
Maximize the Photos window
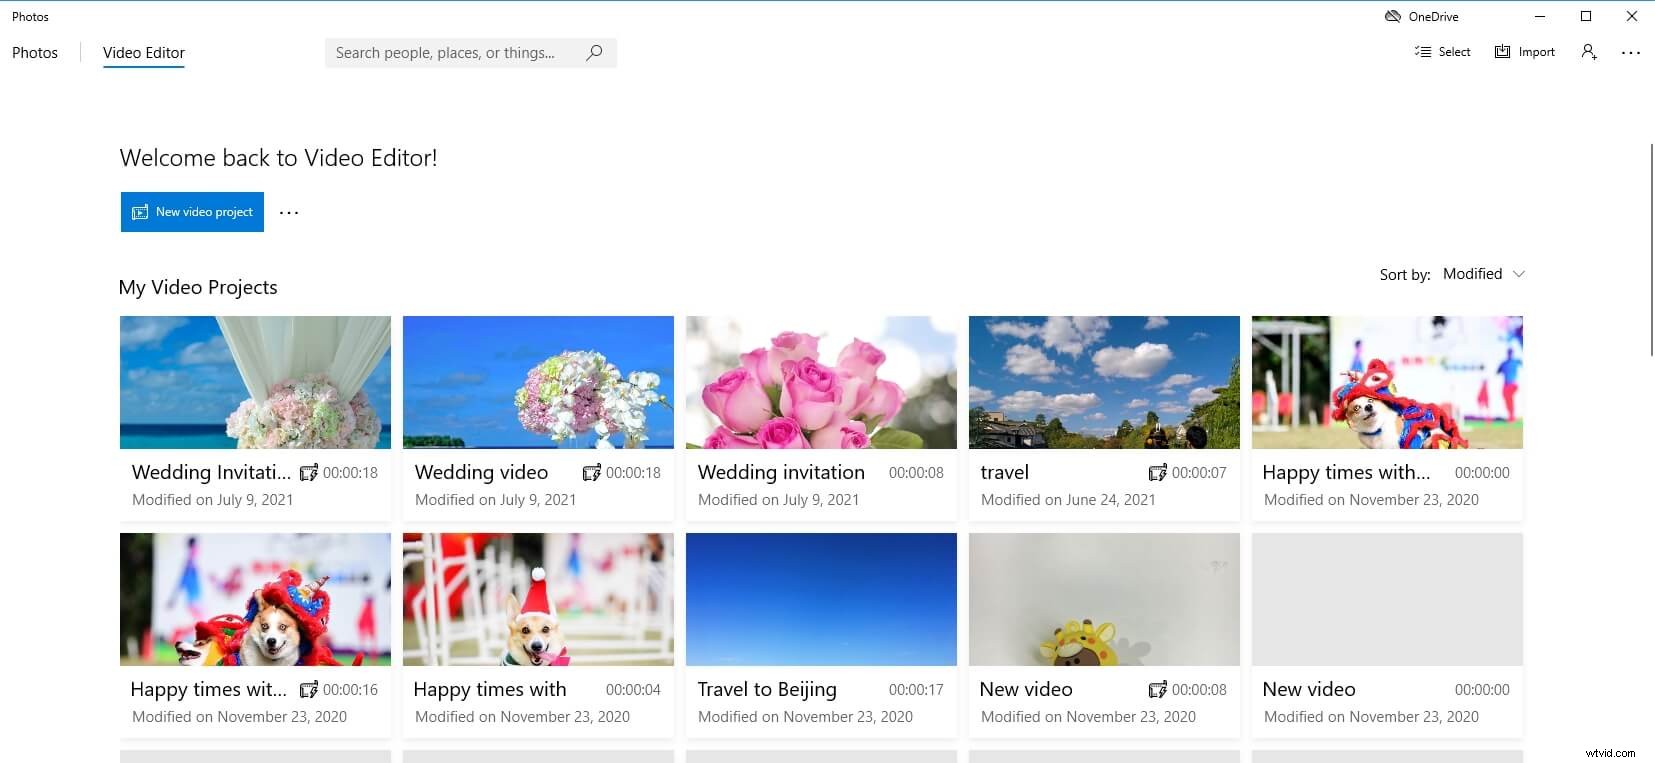pos(1586,16)
